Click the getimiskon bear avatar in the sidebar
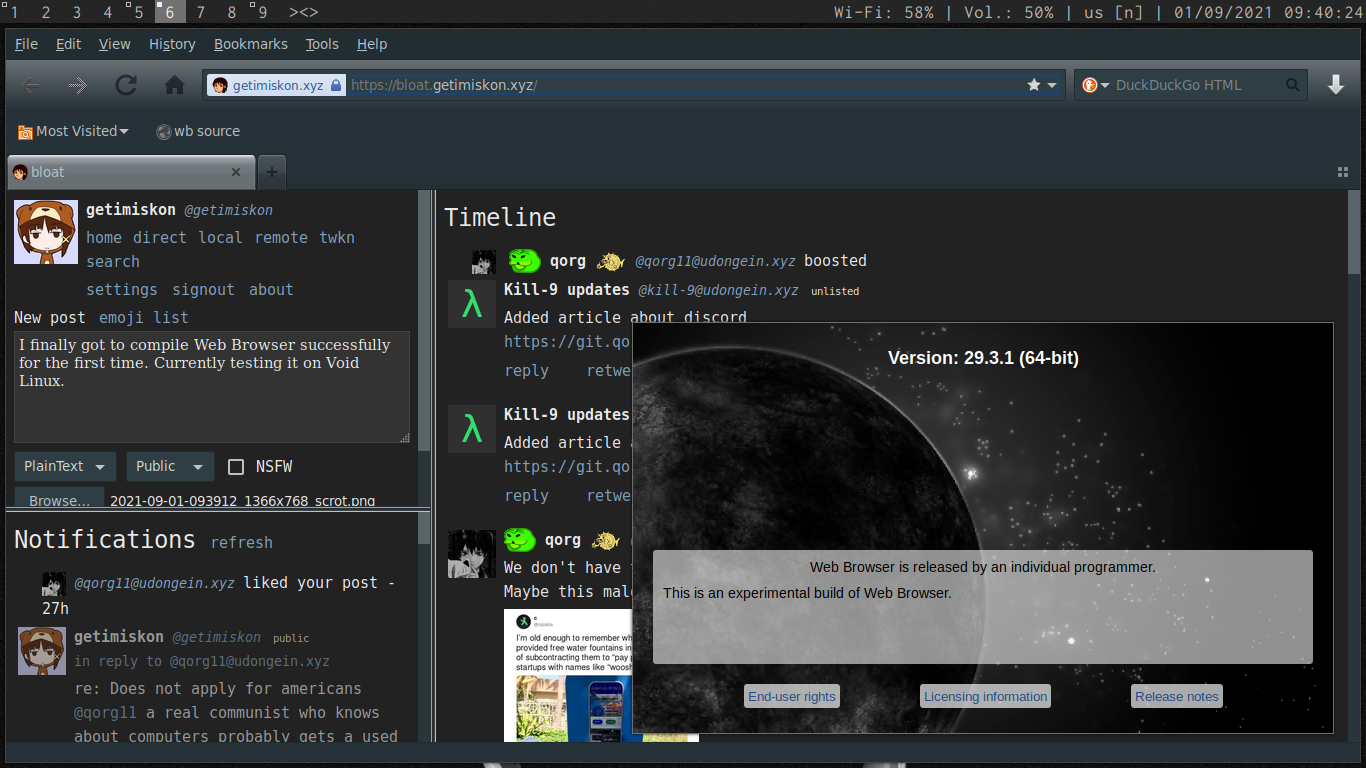Screen dimensions: 1366x768 [46, 232]
